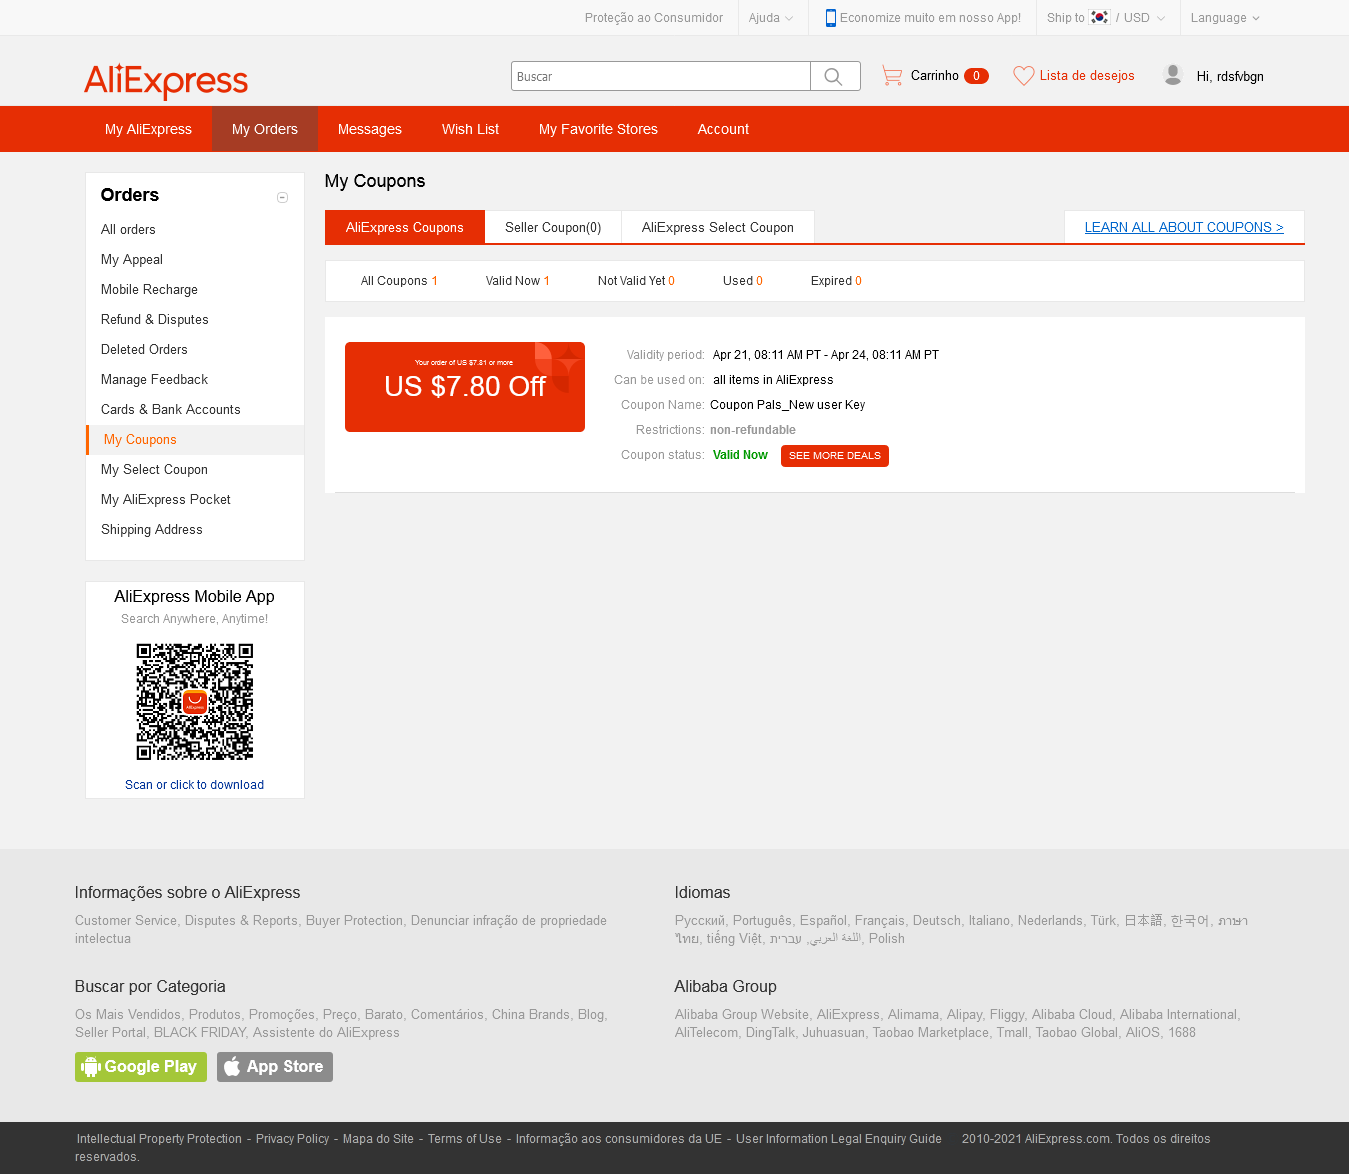Click the South Korea flag icon

pyautogui.click(x=1099, y=18)
